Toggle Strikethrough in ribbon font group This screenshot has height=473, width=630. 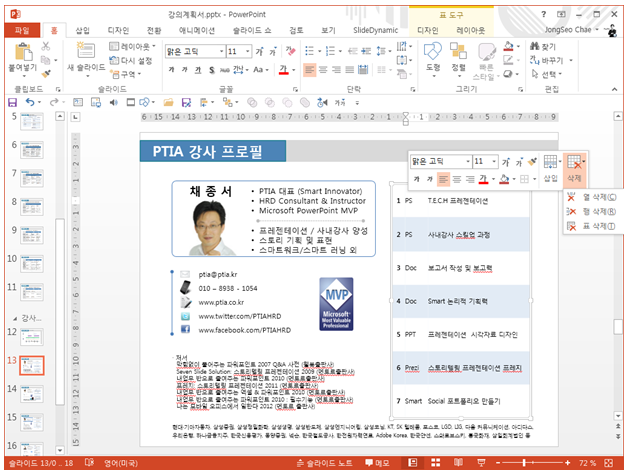point(225,70)
